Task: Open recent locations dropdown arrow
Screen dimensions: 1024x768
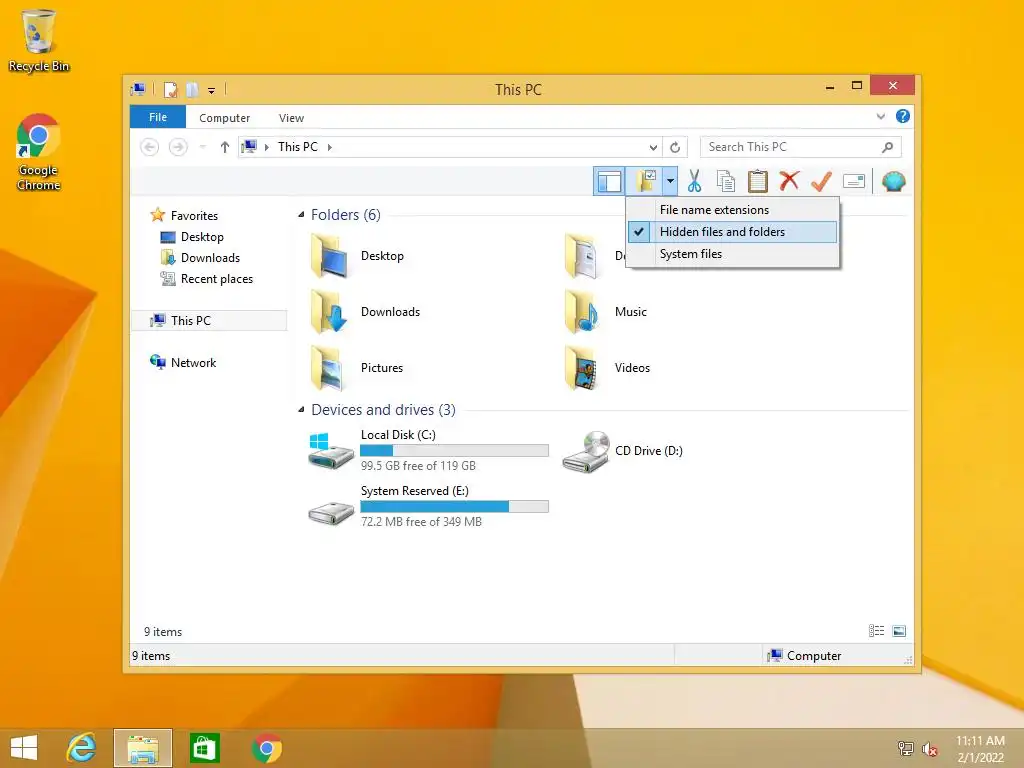Action: tap(202, 147)
